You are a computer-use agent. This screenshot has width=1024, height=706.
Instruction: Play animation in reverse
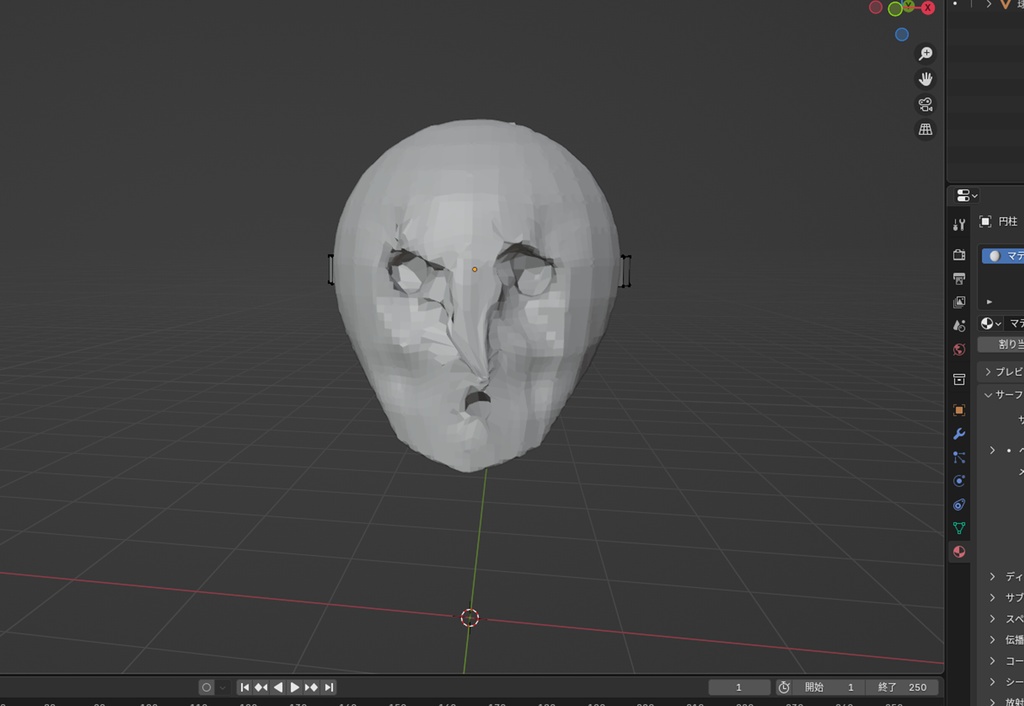pyautogui.click(x=278, y=687)
